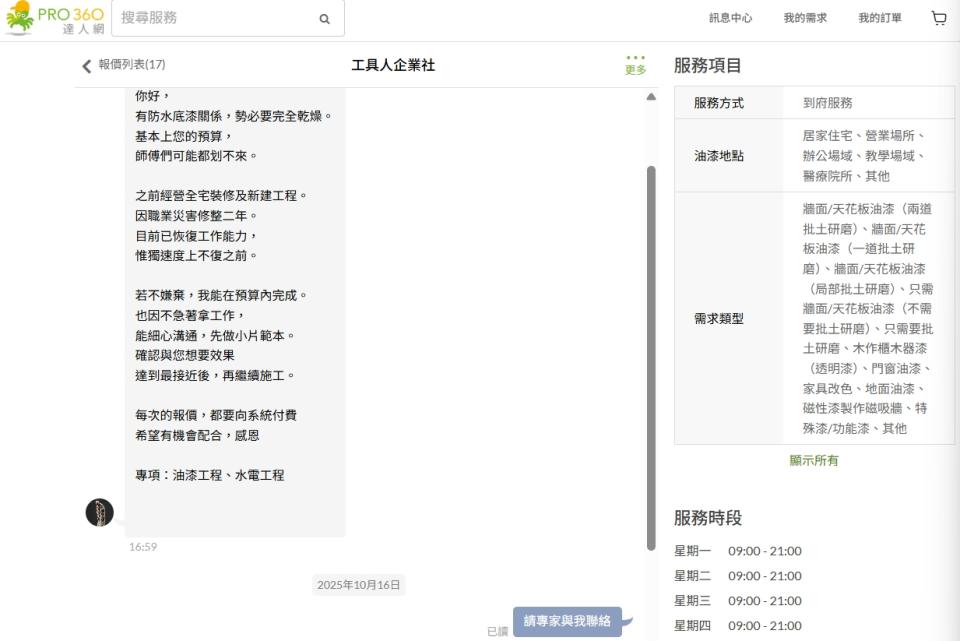This screenshot has width=960, height=641.
Task: Click the search magnifier icon
Action: (x=324, y=18)
